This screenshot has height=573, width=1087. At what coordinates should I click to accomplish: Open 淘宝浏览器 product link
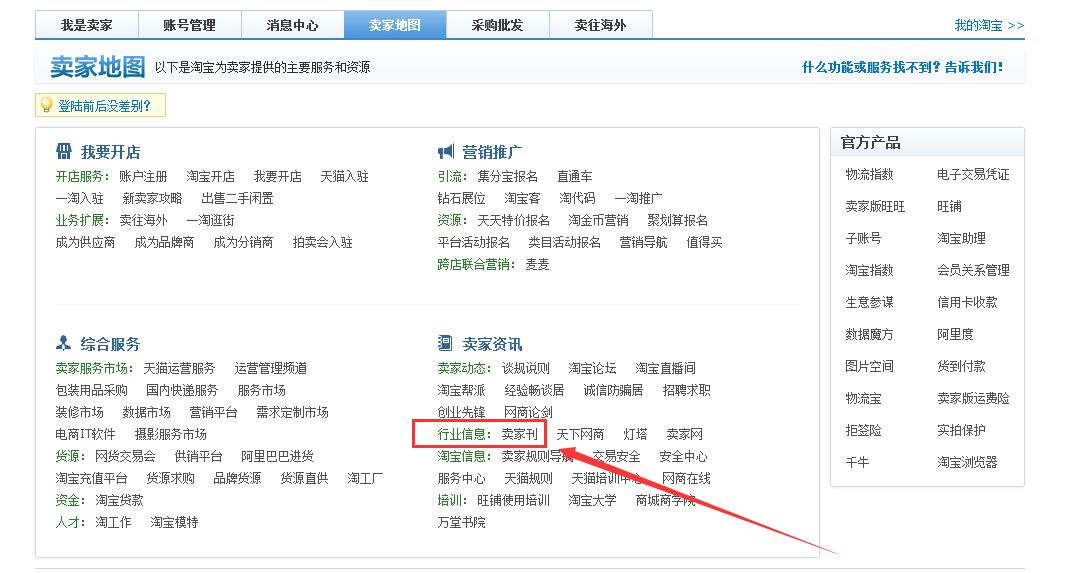tap(967, 462)
